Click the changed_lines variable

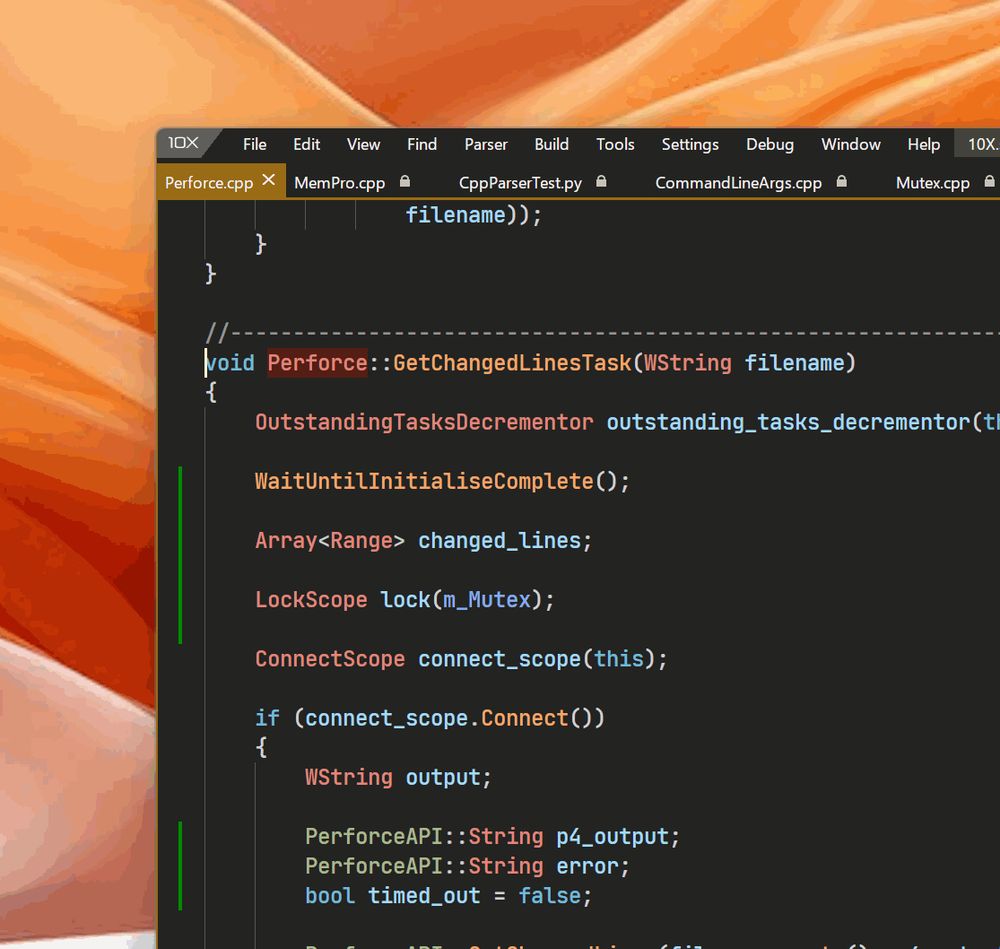point(499,540)
